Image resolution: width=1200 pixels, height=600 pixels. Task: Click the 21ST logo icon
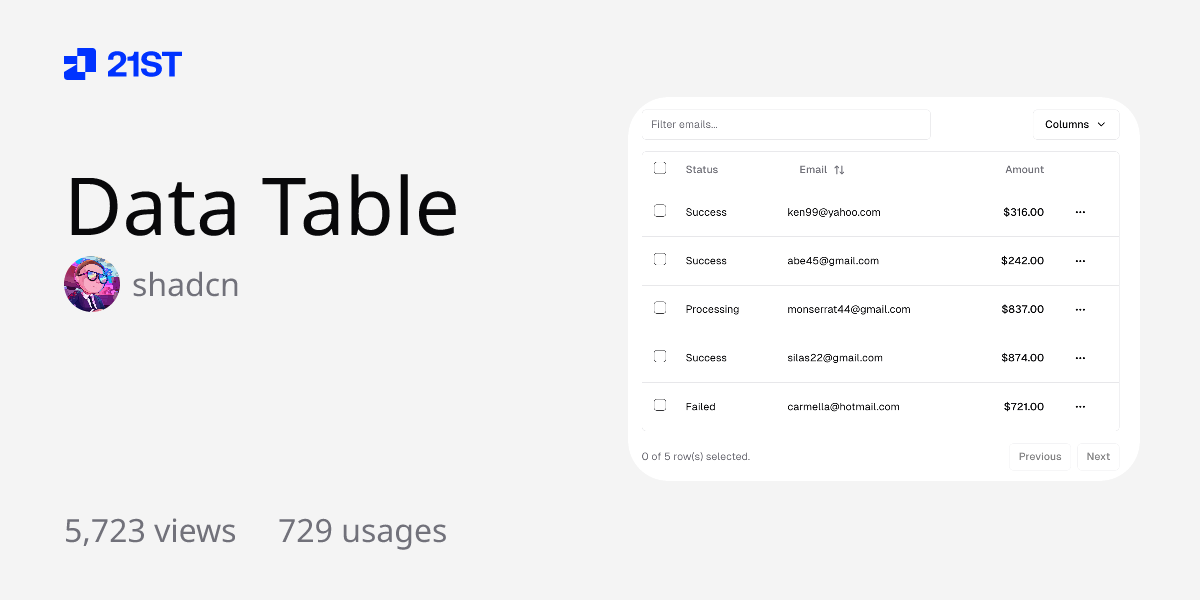click(80, 64)
